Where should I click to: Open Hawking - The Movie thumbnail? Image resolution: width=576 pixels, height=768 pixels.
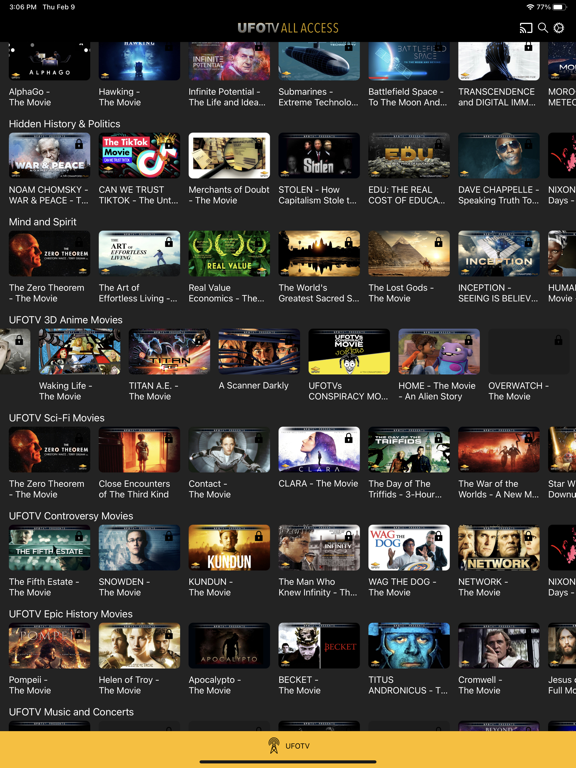pos(139,61)
